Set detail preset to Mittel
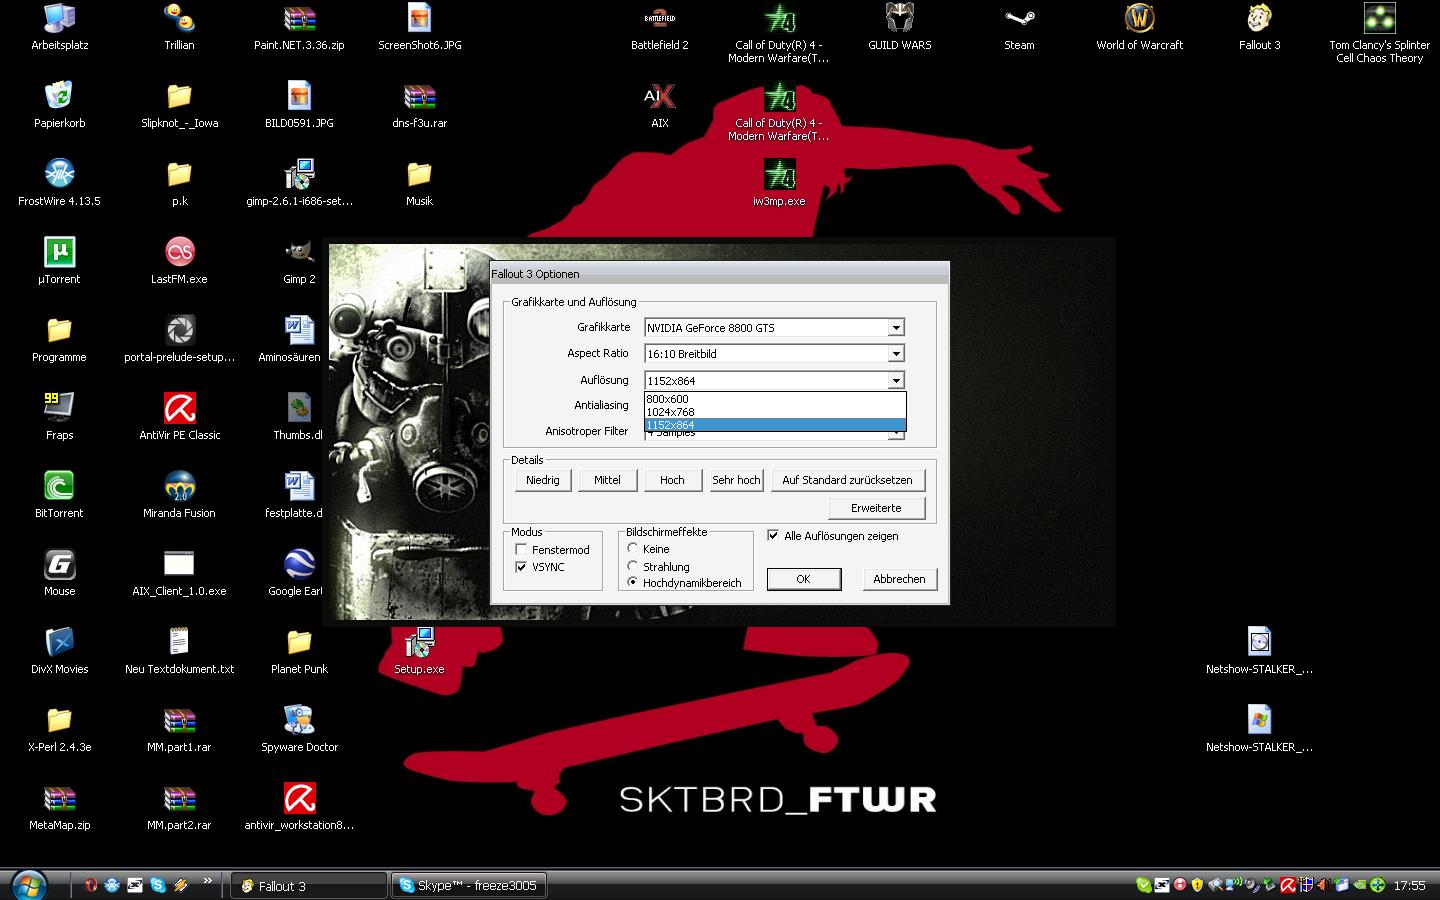The width and height of the screenshot is (1440, 900). tap(607, 480)
